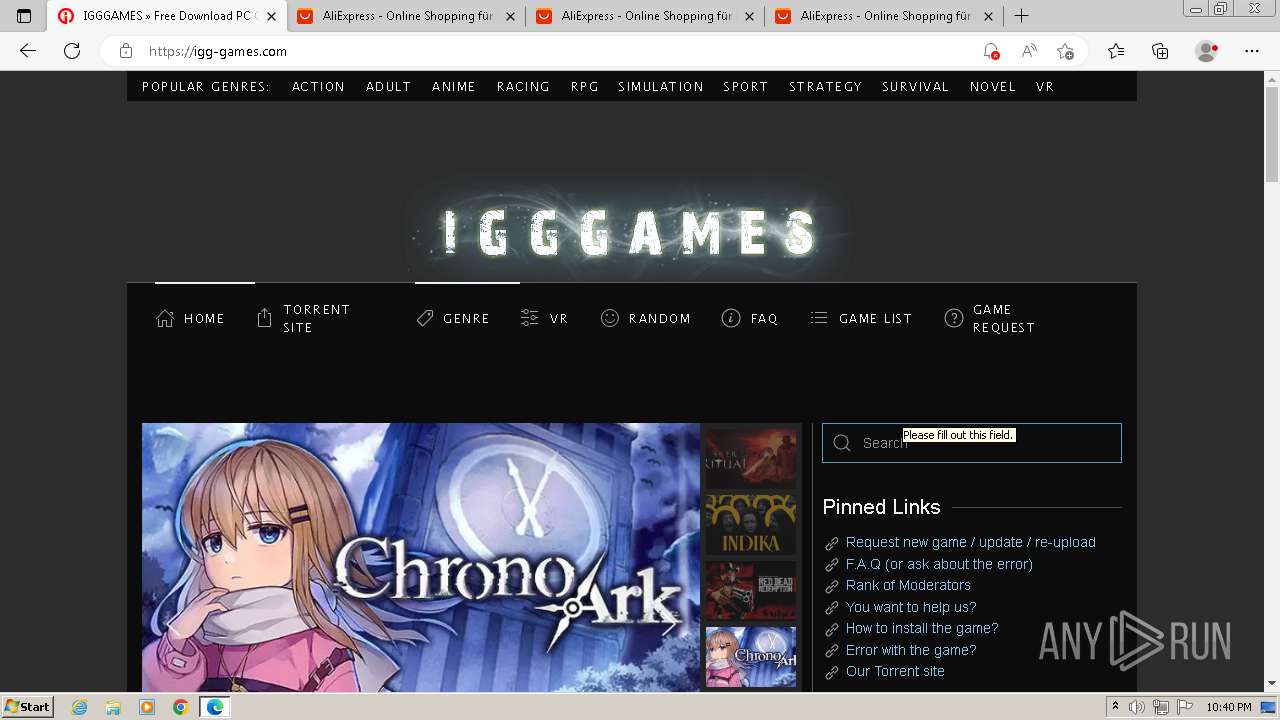Add page to favorites star-plus icon
This screenshot has height=720, width=1280.
pos(1066,51)
